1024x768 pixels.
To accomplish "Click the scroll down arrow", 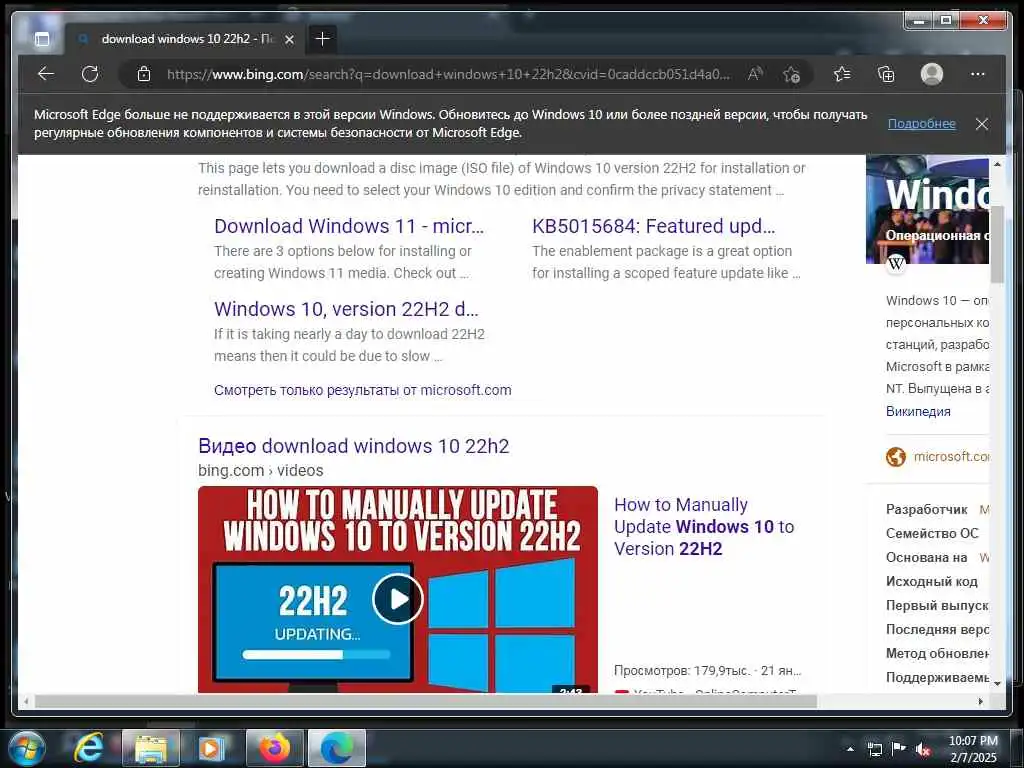I will (x=997, y=684).
